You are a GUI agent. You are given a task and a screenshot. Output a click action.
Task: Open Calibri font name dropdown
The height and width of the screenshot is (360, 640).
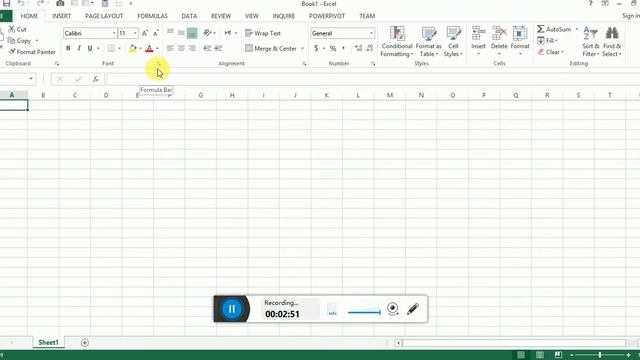114,33
